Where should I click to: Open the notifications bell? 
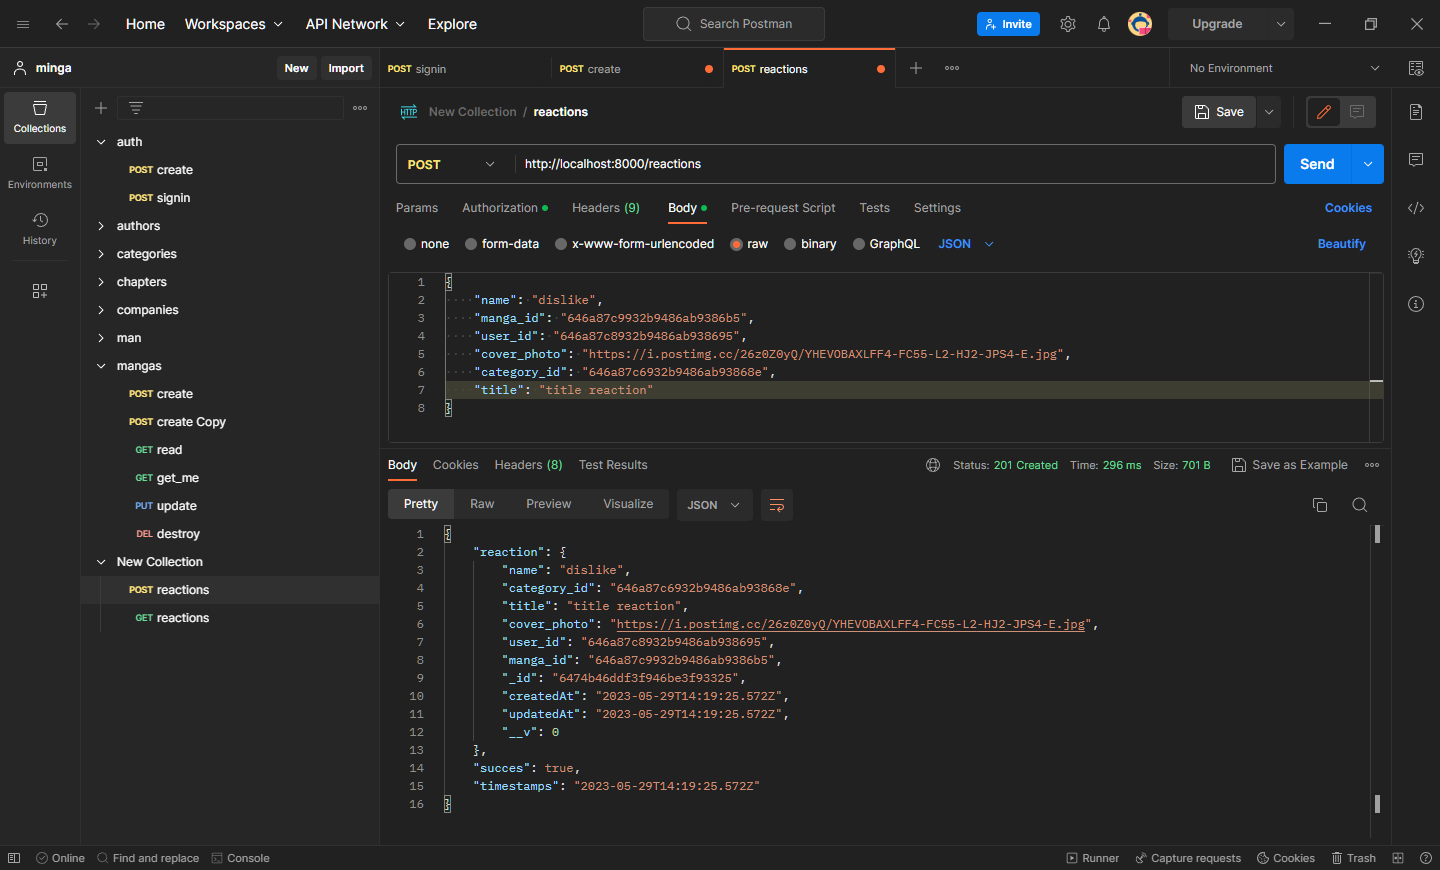[1104, 24]
